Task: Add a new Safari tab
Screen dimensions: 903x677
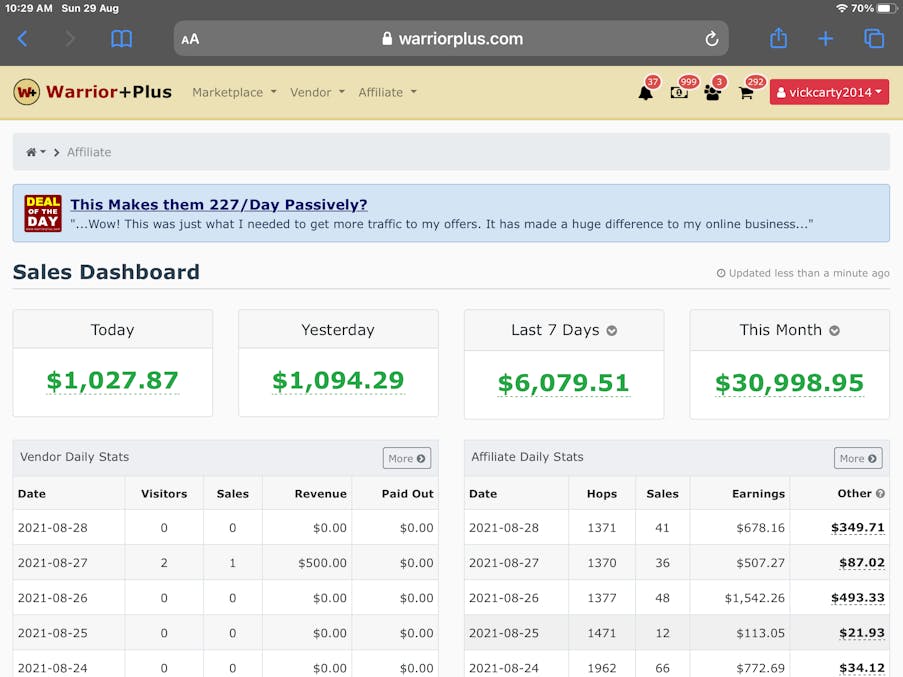Action: pyautogui.click(x=825, y=39)
